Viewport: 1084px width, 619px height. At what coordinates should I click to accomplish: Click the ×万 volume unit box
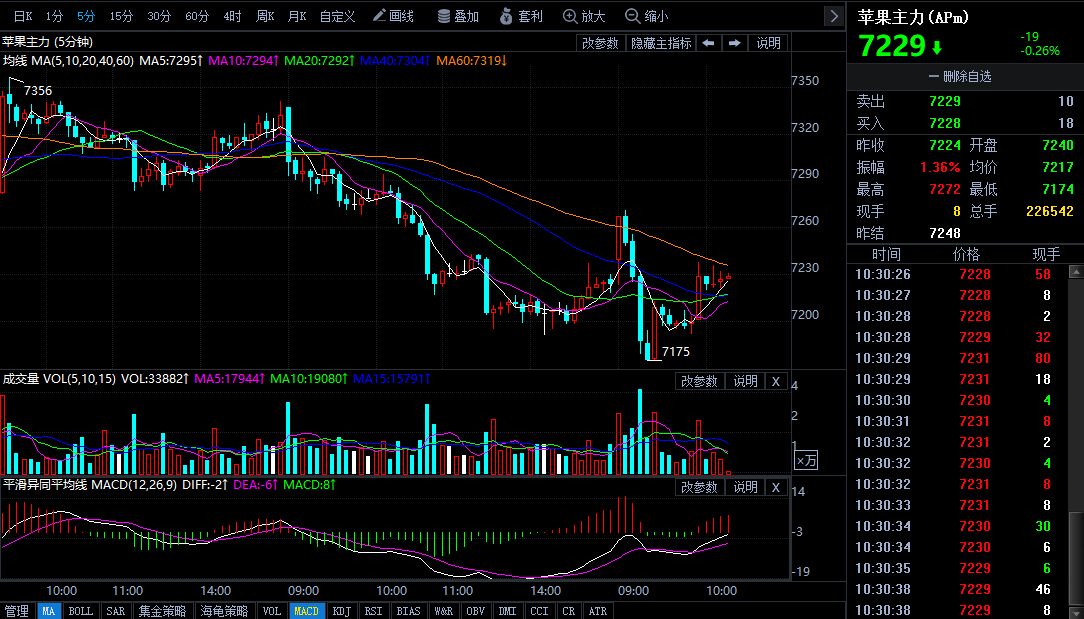click(x=806, y=460)
